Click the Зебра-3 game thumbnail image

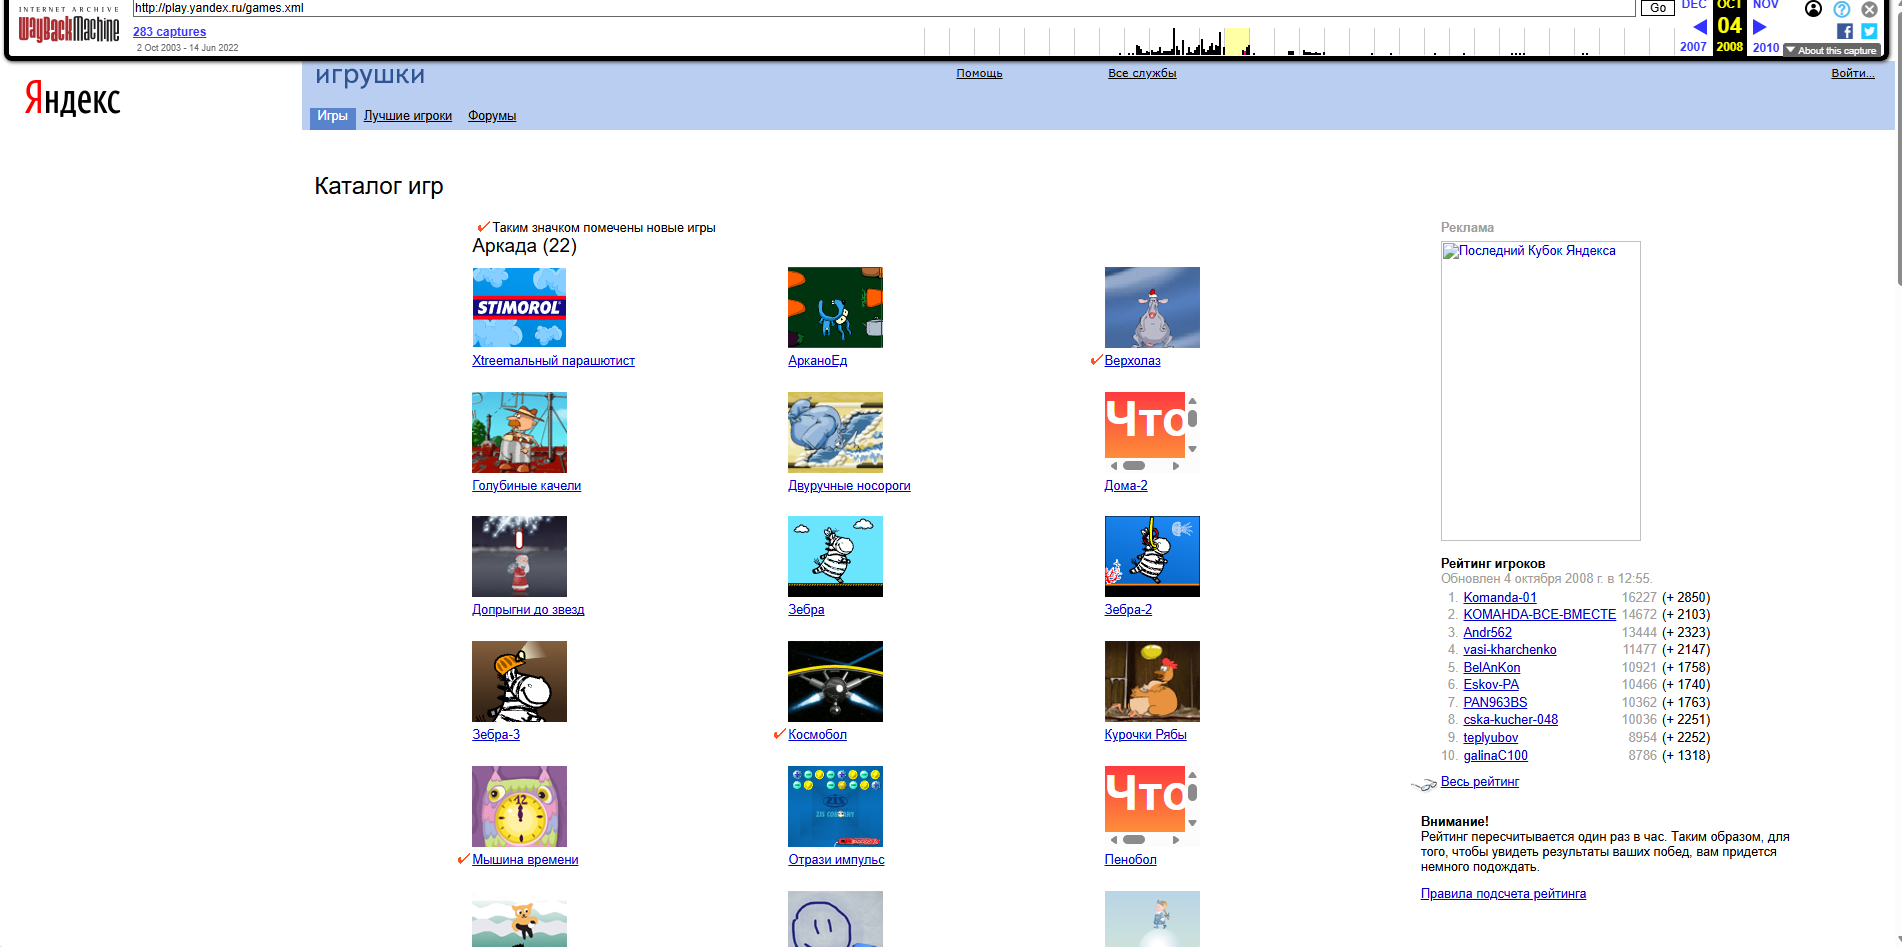tap(519, 681)
